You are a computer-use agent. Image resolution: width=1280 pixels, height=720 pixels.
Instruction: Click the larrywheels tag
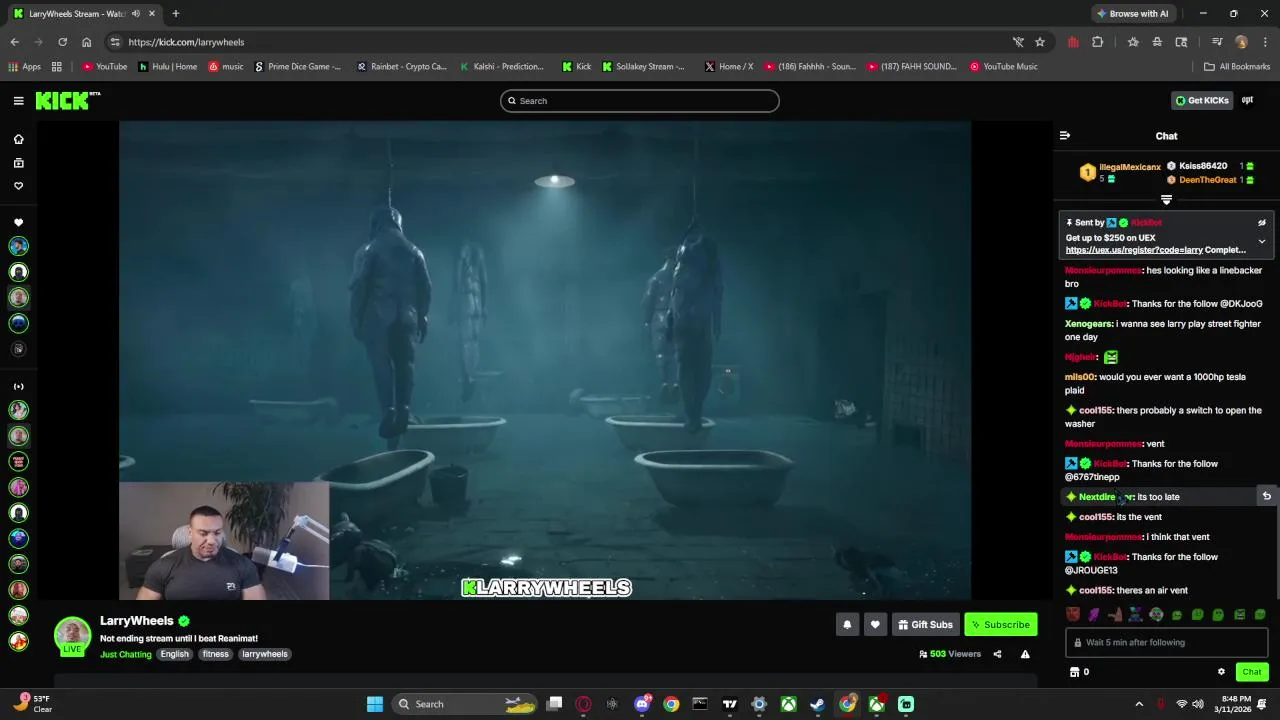[264, 654]
